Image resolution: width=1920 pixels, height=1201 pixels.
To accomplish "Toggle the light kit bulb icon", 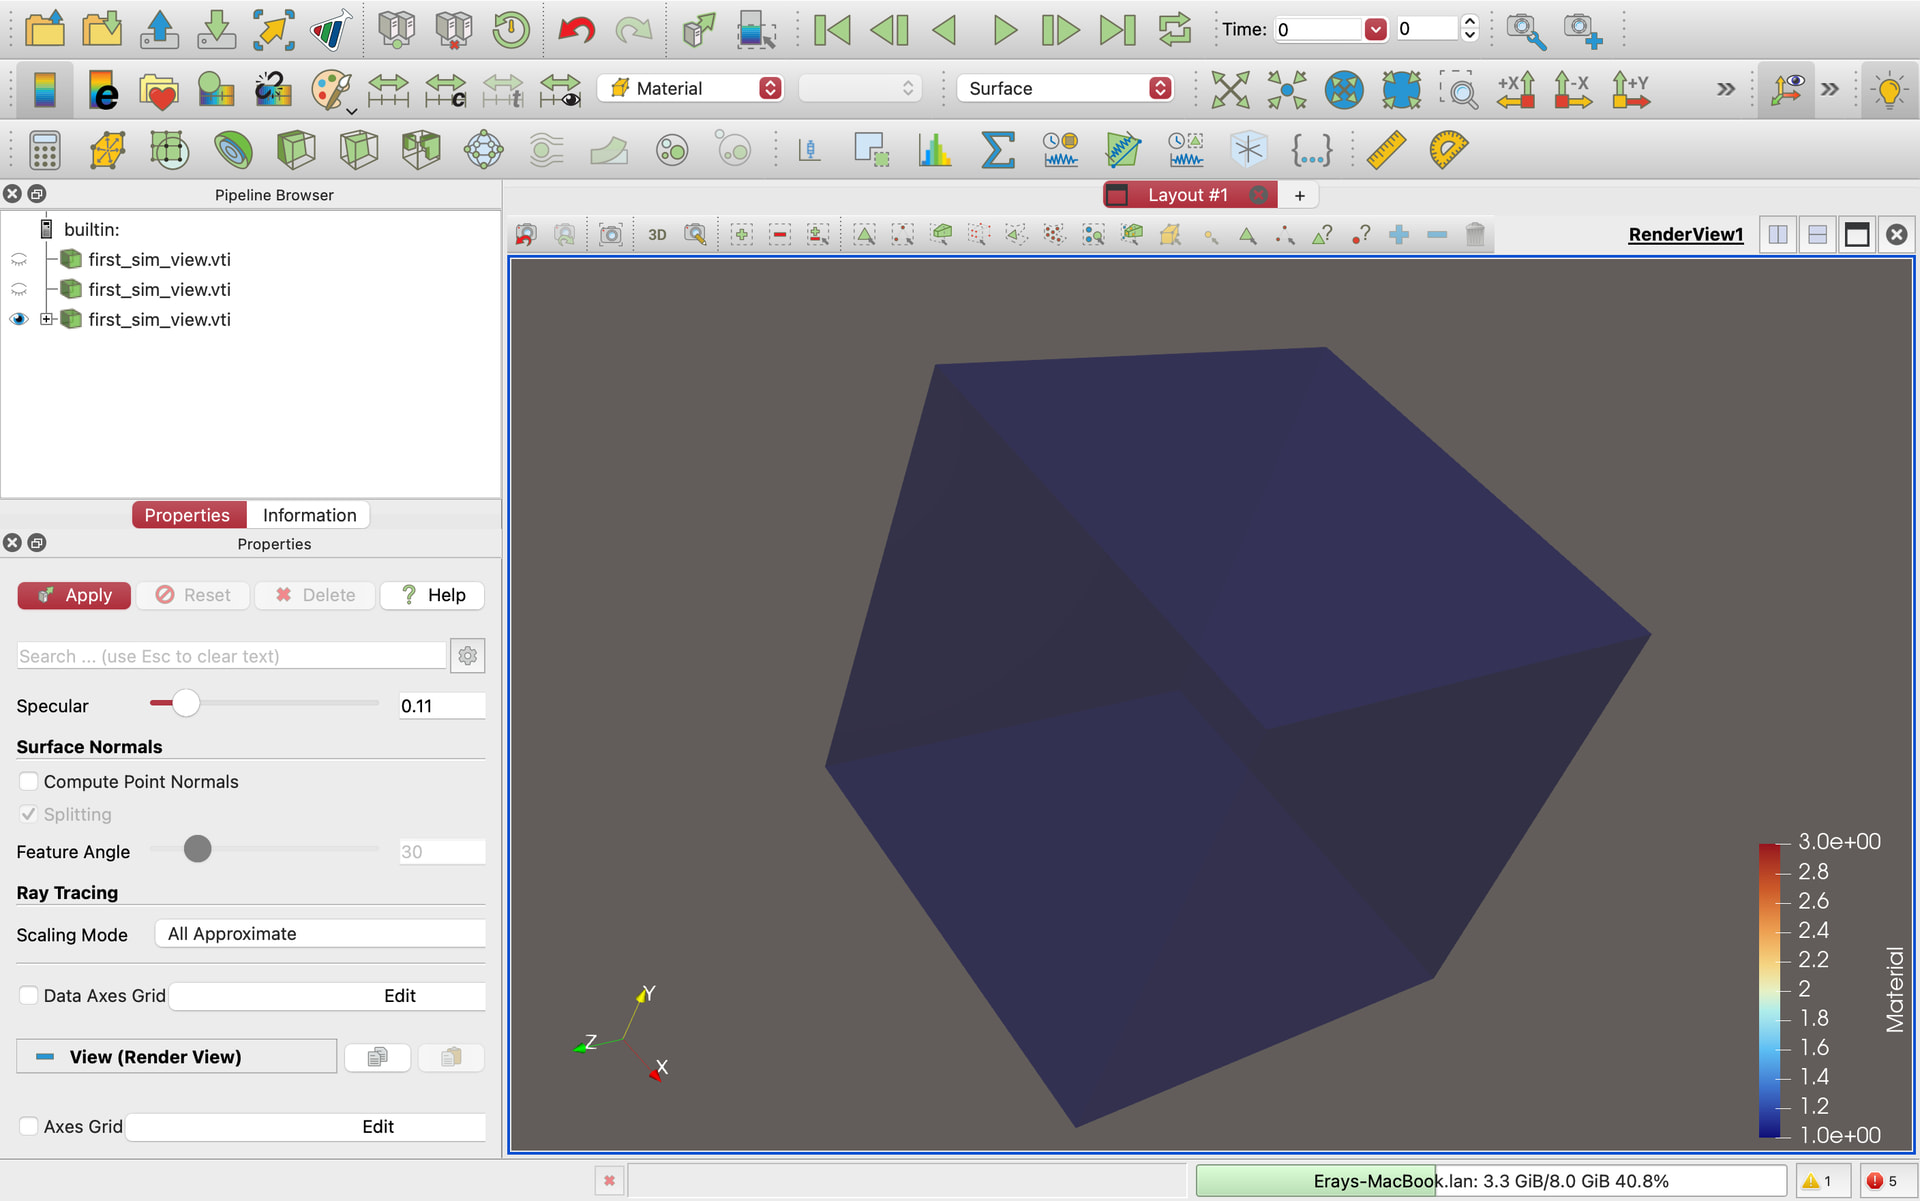I will pos(1889,90).
